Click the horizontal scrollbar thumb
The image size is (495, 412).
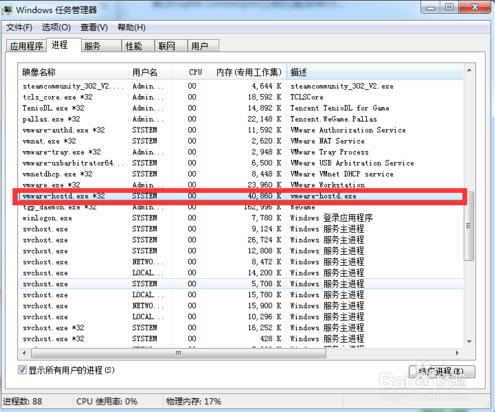178,353
